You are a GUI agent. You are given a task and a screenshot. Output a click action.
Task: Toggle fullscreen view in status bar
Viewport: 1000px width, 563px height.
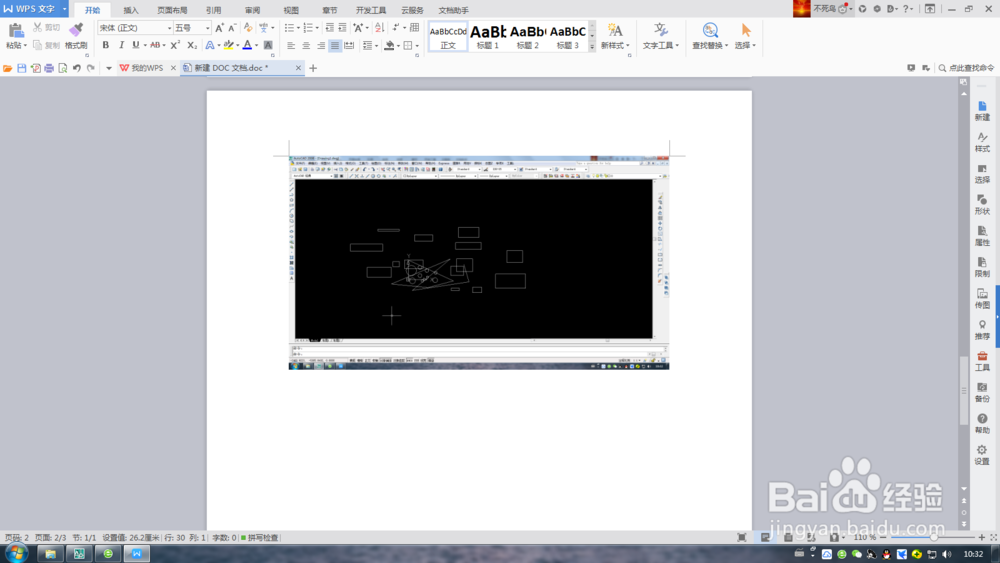pyautogui.click(x=742, y=537)
